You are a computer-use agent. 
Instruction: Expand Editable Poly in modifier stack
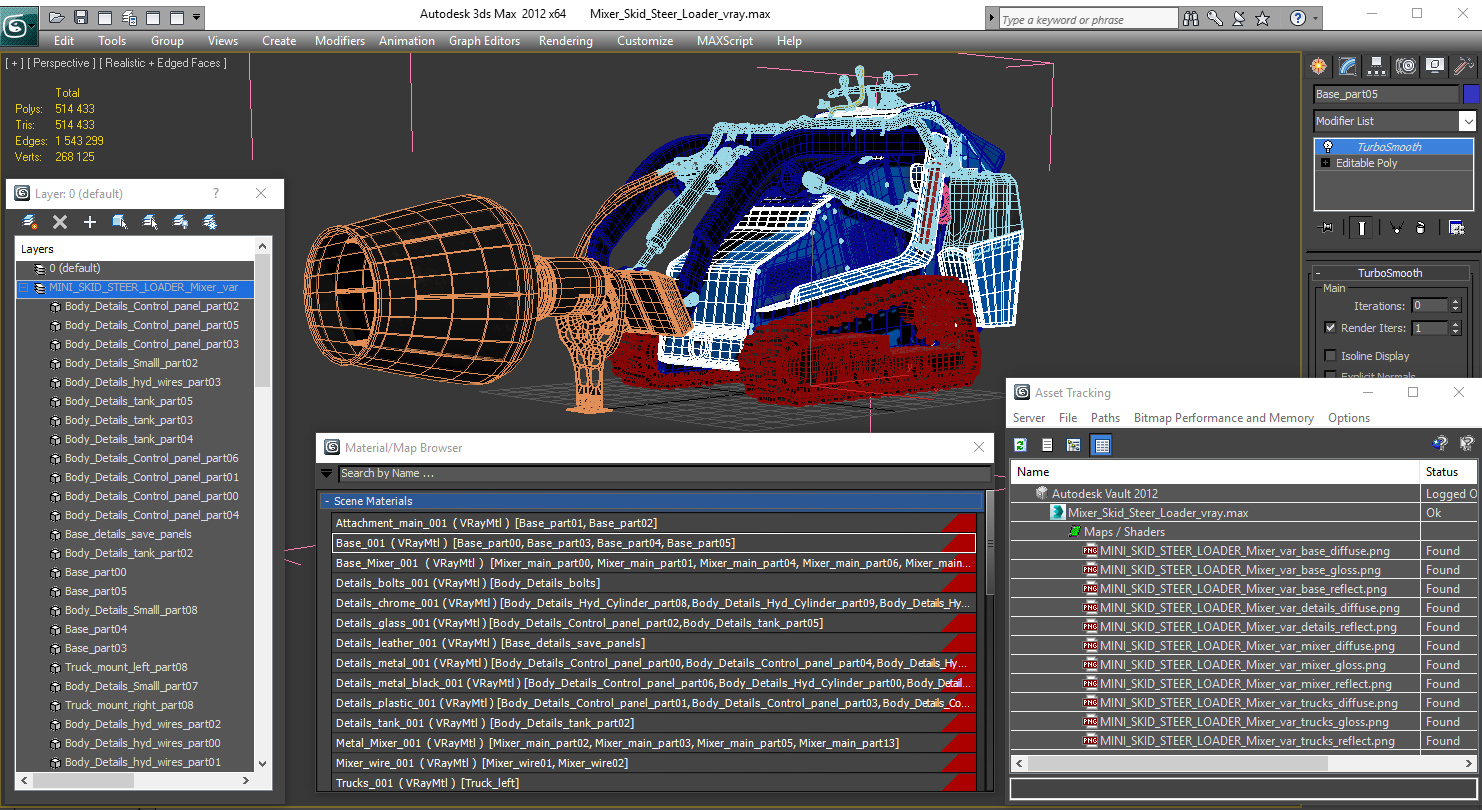point(1326,163)
